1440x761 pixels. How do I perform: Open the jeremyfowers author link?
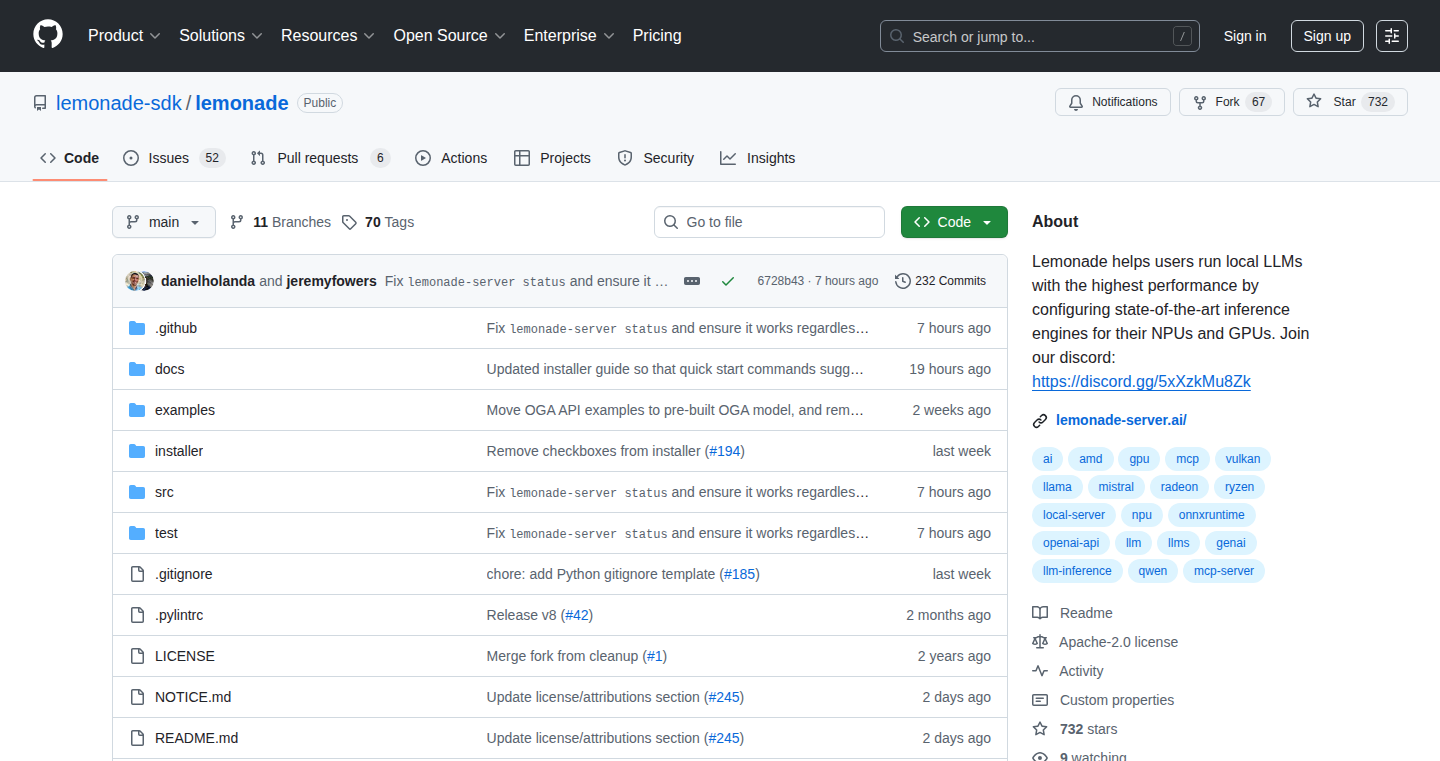click(332, 281)
